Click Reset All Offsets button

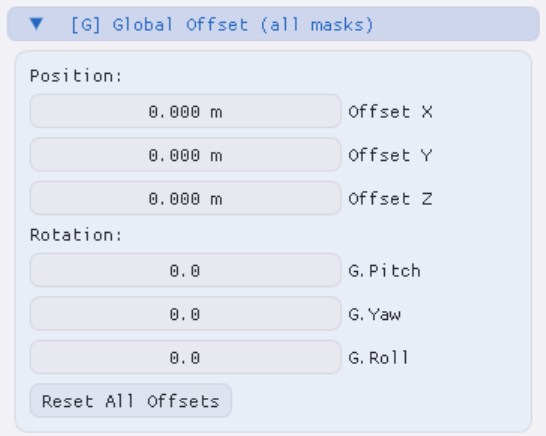tap(131, 401)
